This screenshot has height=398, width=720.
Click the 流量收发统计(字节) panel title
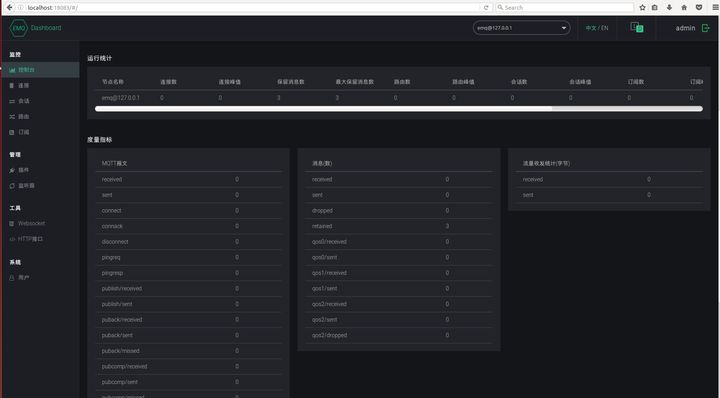pyautogui.click(x=546, y=163)
